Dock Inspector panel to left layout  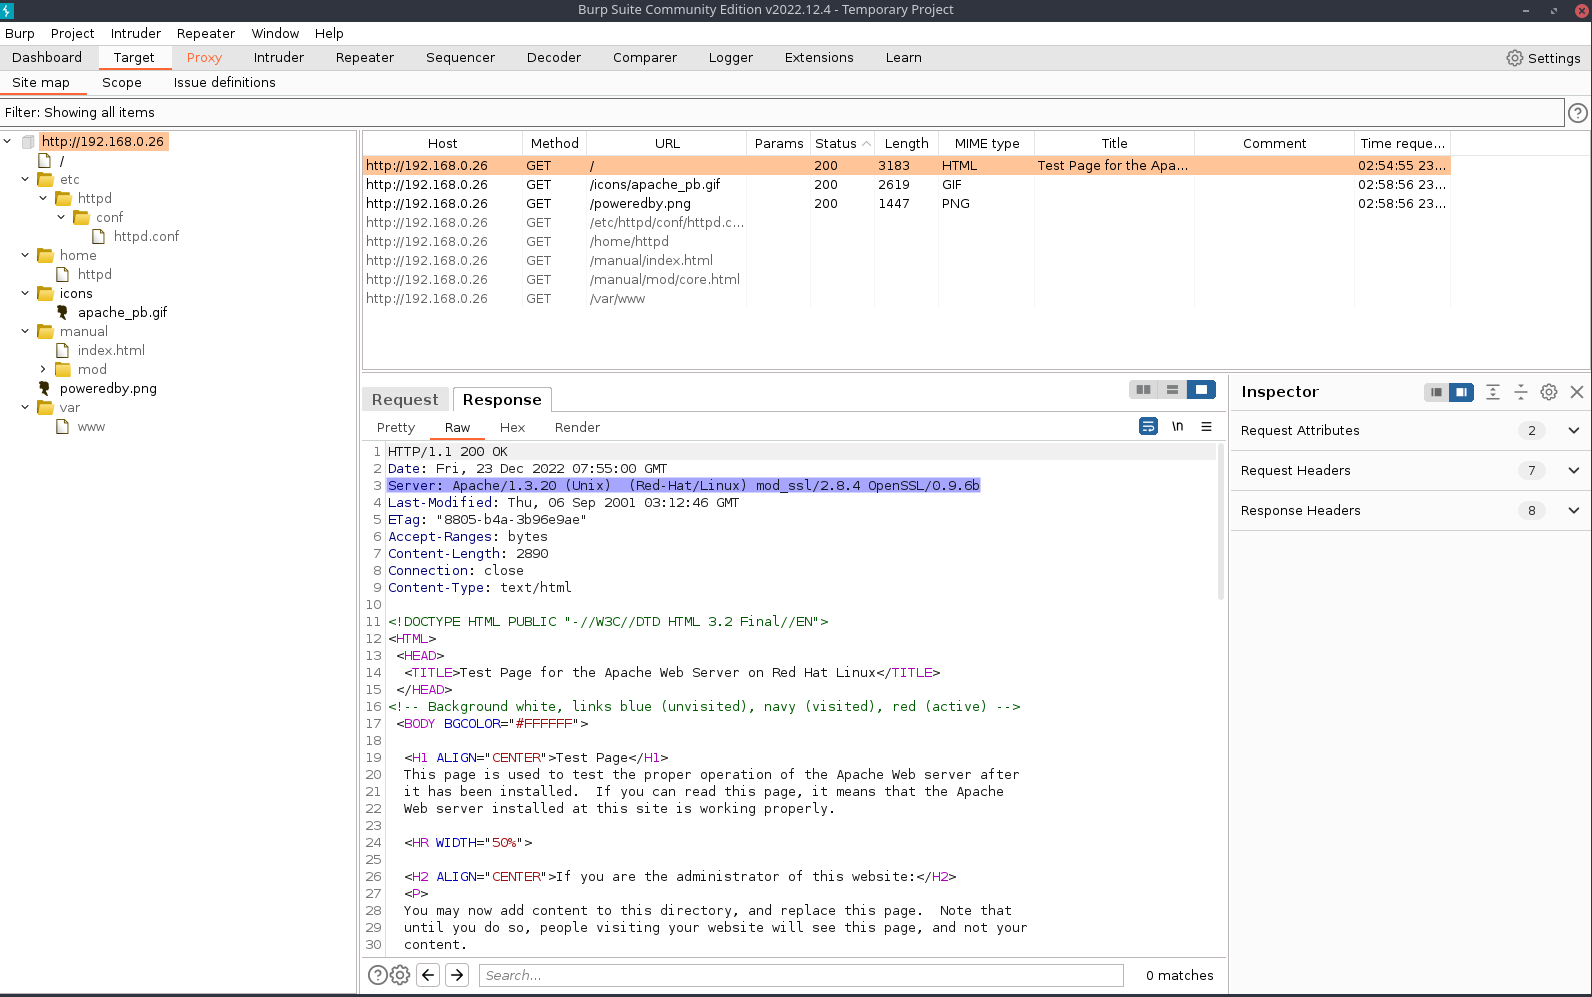(1436, 392)
